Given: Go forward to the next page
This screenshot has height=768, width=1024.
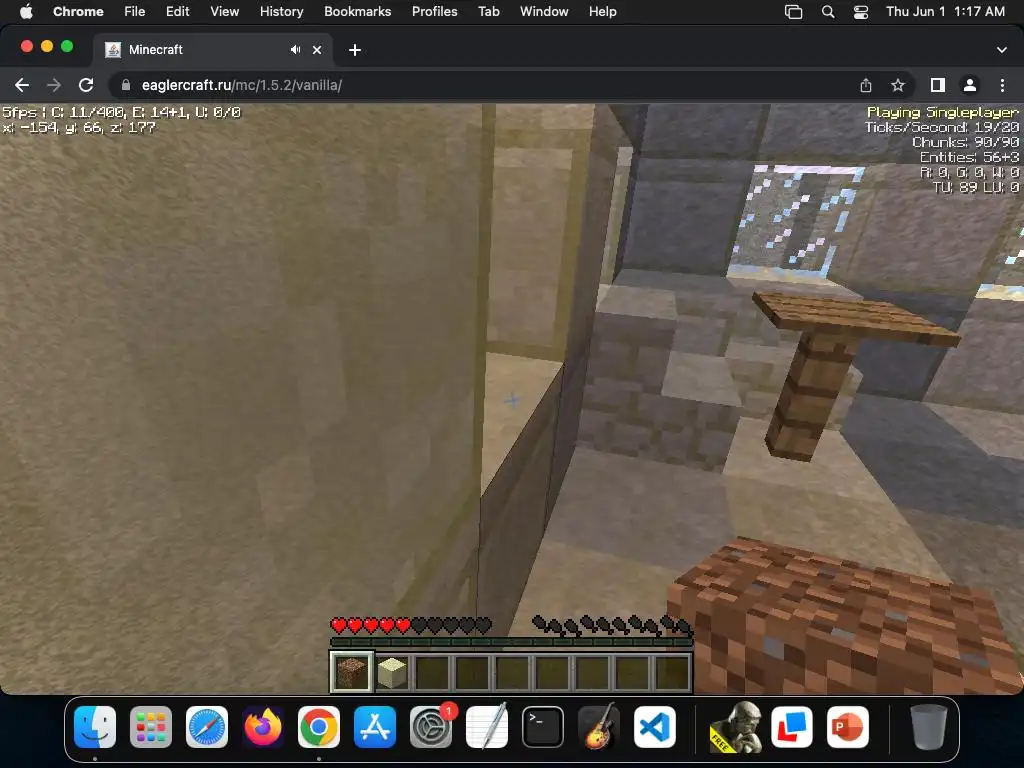Looking at the screenshot, I should 54,85.
